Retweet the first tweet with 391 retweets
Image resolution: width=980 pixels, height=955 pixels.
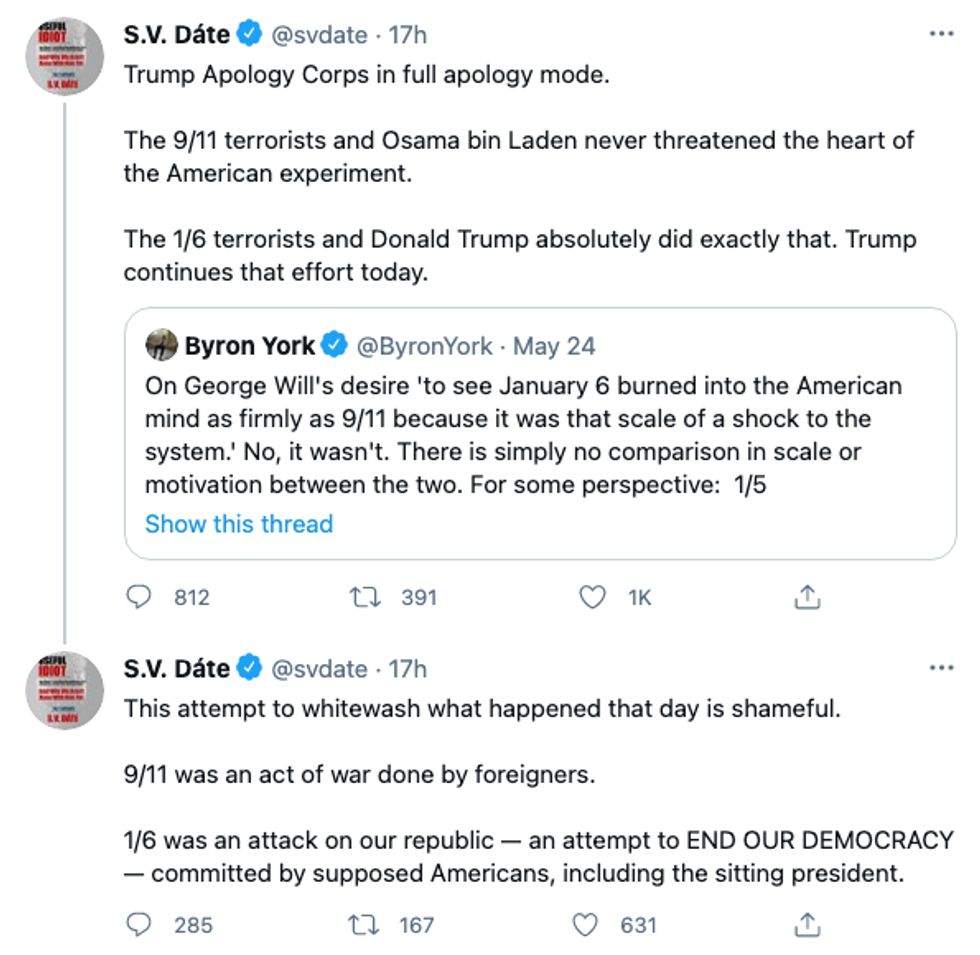click(364, 598)
